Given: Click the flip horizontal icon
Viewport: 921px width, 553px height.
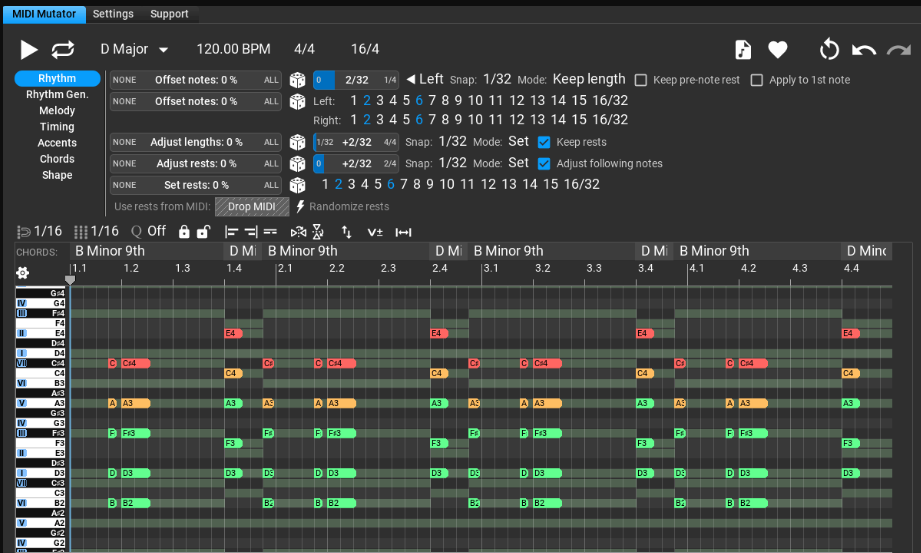Looking at the screenshot, I should point(298,232).
